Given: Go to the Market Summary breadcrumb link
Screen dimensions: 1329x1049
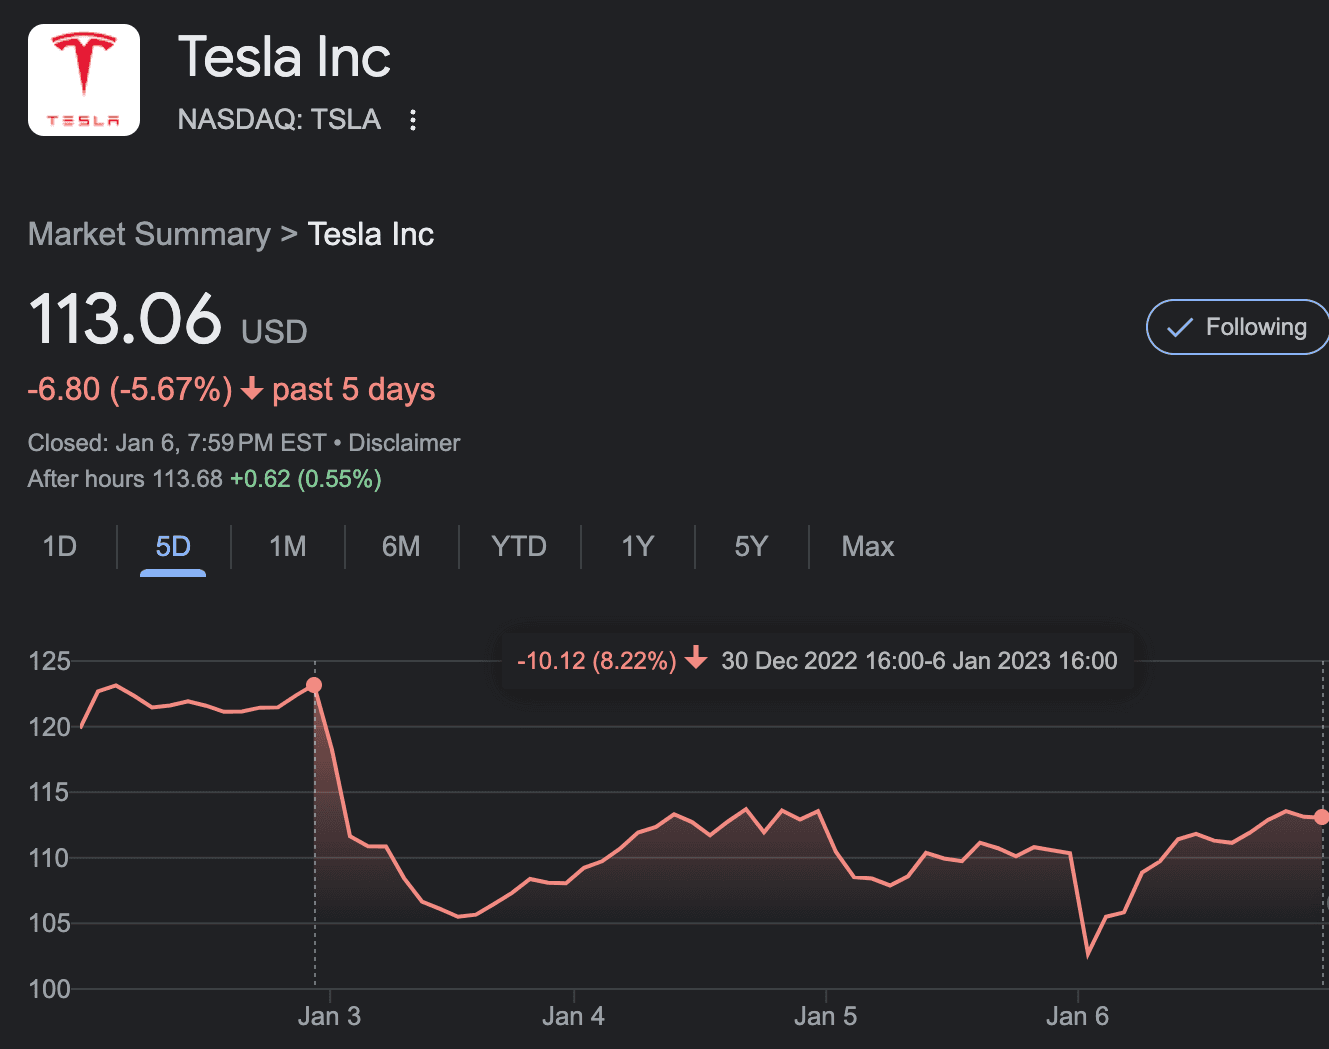Looking at the screenshot, I should pyautogui.click(x=149, y=234).
